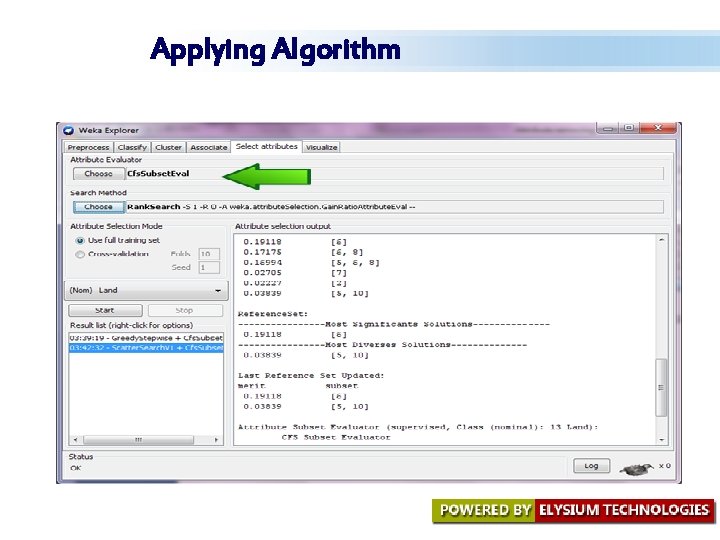Click the Weka bird title bar icon

click(68, 130)
